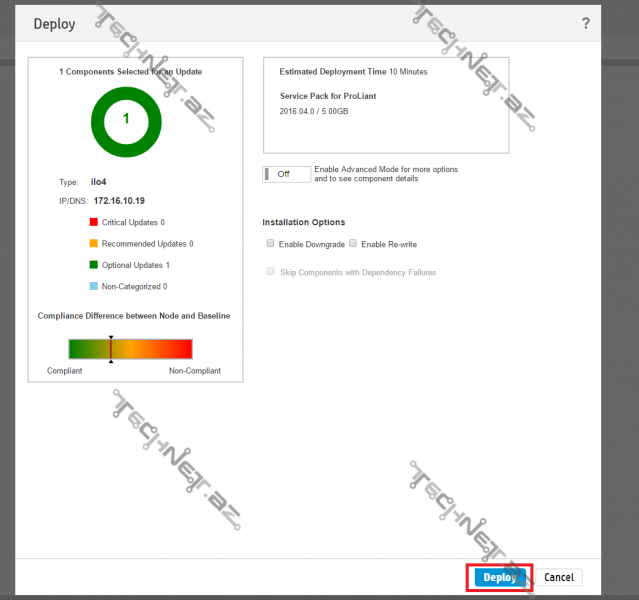
Task: Click the blue Non-Categorized legend square
Action: (x=93, y=285)
